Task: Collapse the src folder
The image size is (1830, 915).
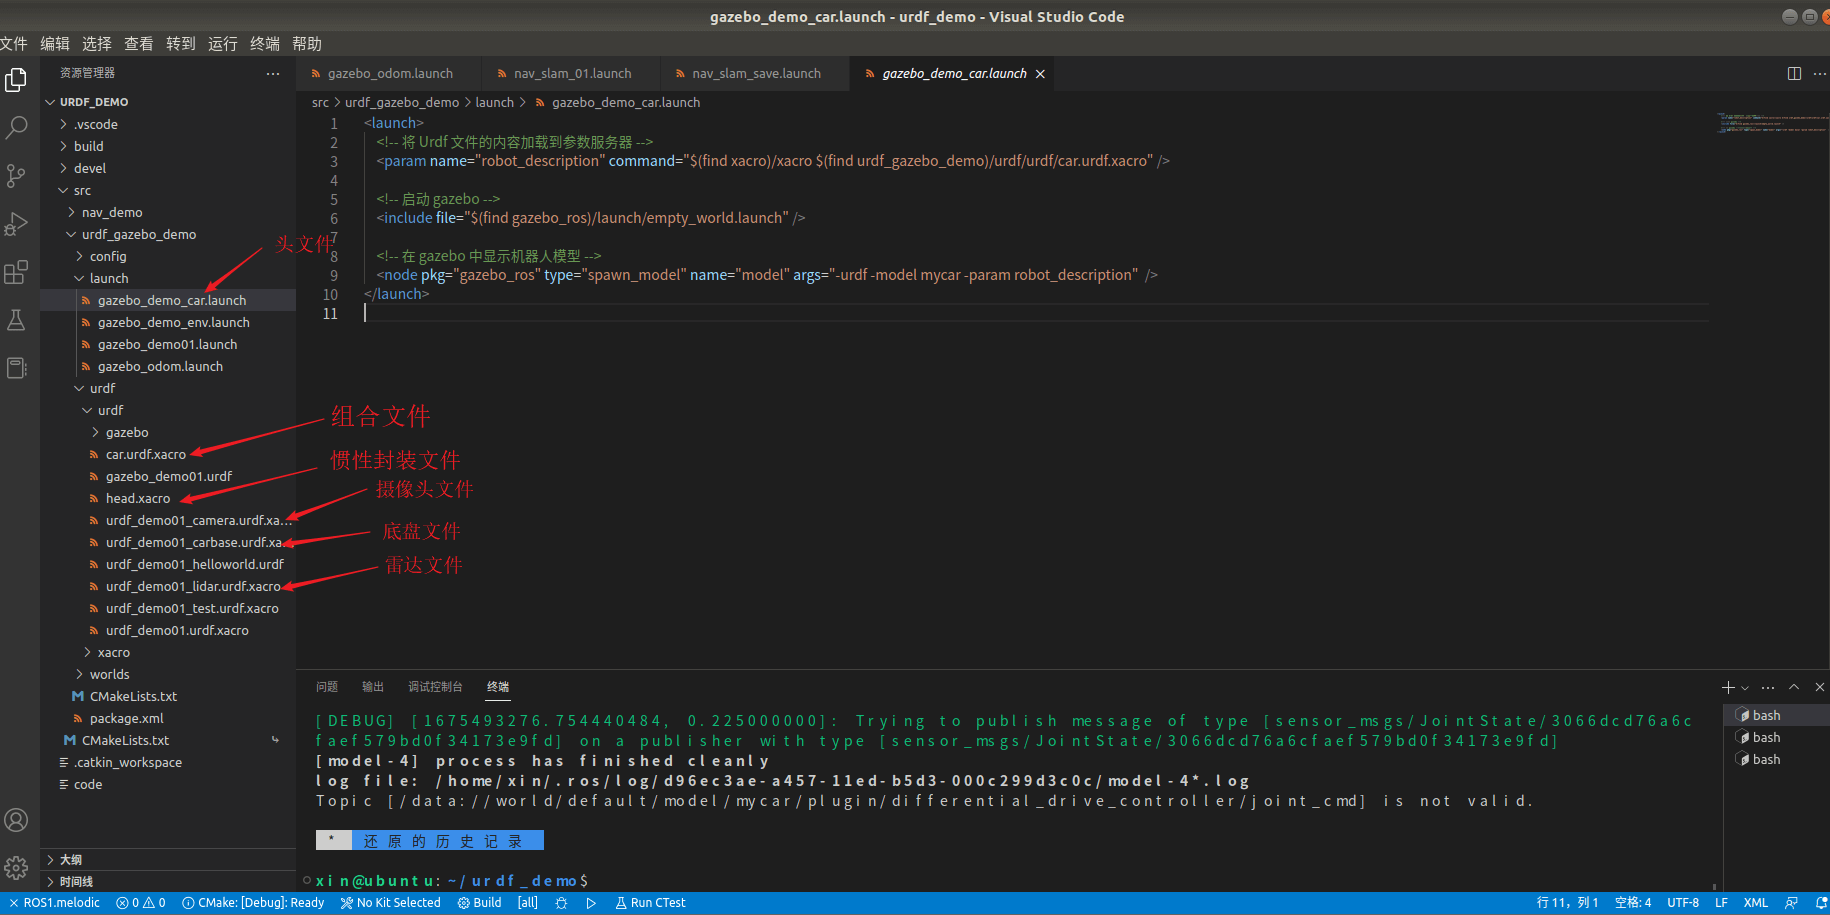Action: [168, 190]
